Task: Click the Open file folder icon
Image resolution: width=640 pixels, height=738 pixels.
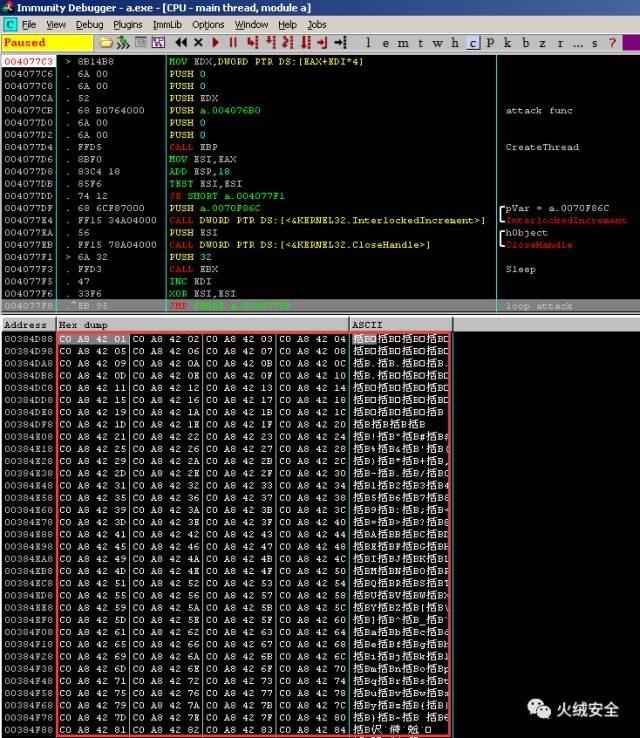Action: coord(106,43)
